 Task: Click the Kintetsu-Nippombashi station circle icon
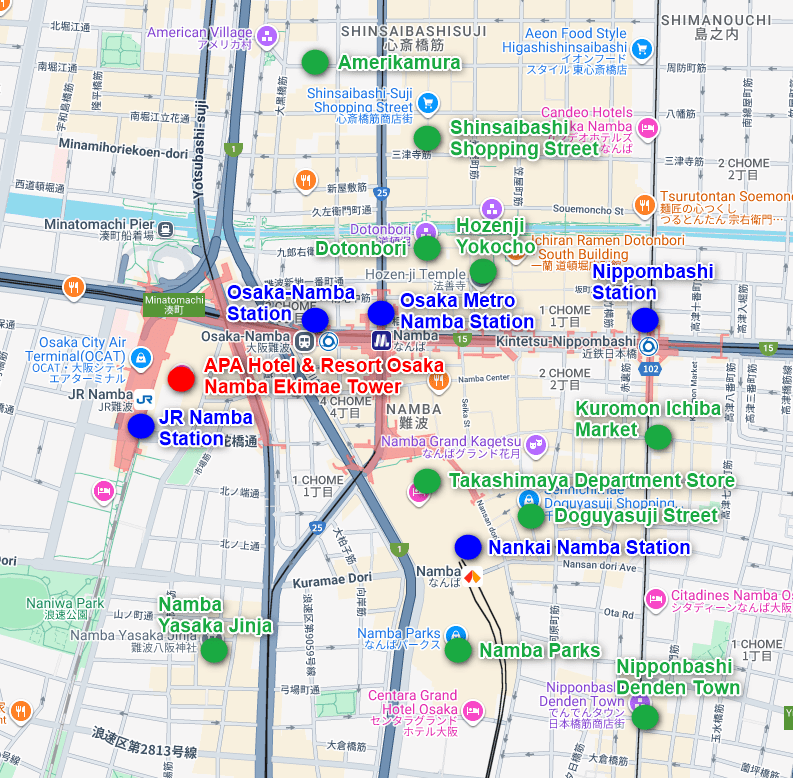[648, 347]
